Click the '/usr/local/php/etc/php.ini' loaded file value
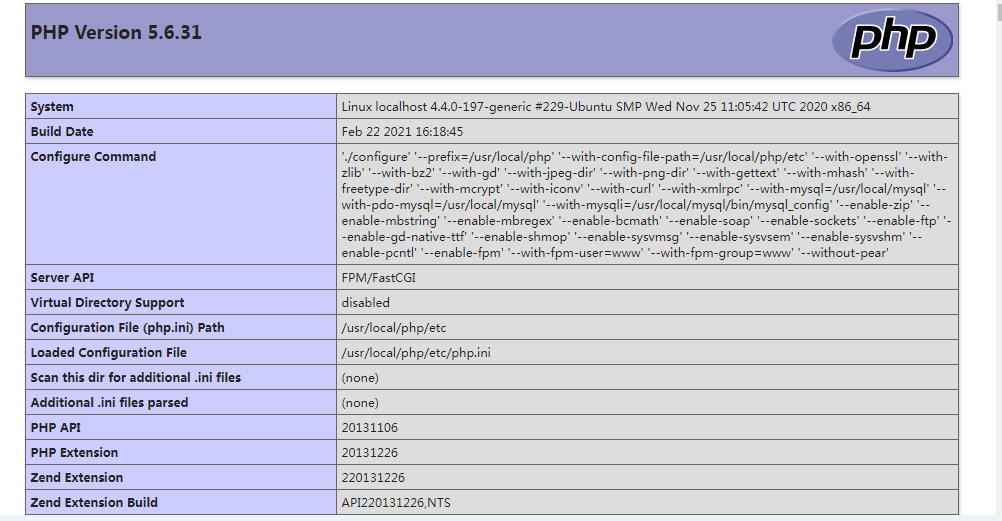The width and height of the screenshot is (1002, 521). (x=416, y=353)
